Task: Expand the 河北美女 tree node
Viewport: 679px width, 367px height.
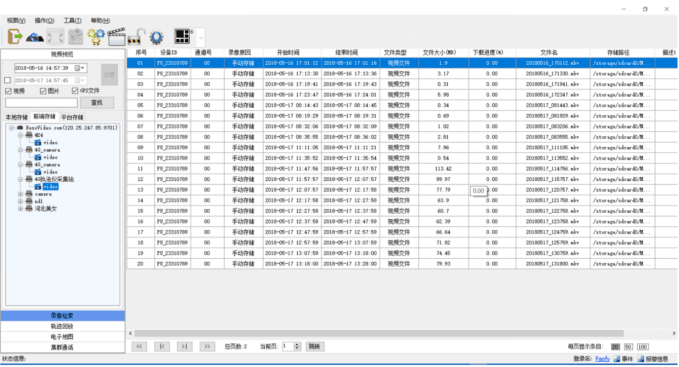Action: (x=20, y=209)
